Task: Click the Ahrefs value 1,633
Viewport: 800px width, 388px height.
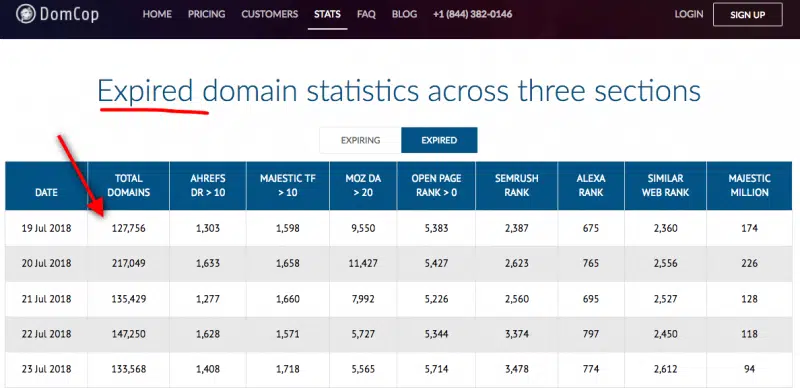Action: point(208,263)
